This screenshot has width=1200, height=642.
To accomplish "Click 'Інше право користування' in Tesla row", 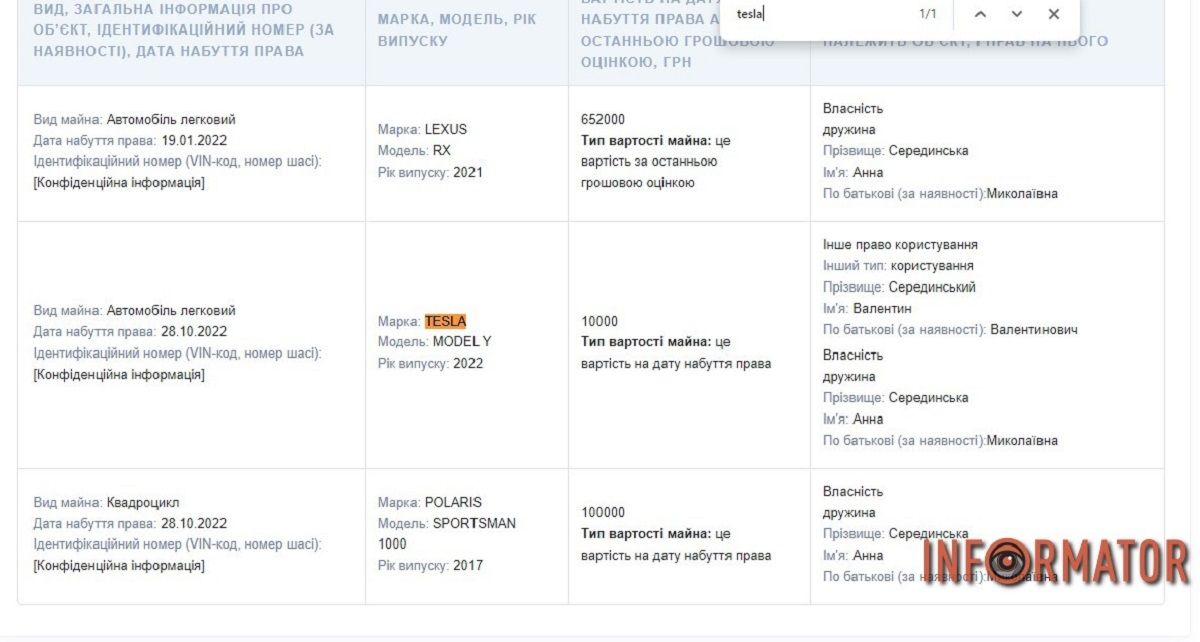I will click(900, 245).
